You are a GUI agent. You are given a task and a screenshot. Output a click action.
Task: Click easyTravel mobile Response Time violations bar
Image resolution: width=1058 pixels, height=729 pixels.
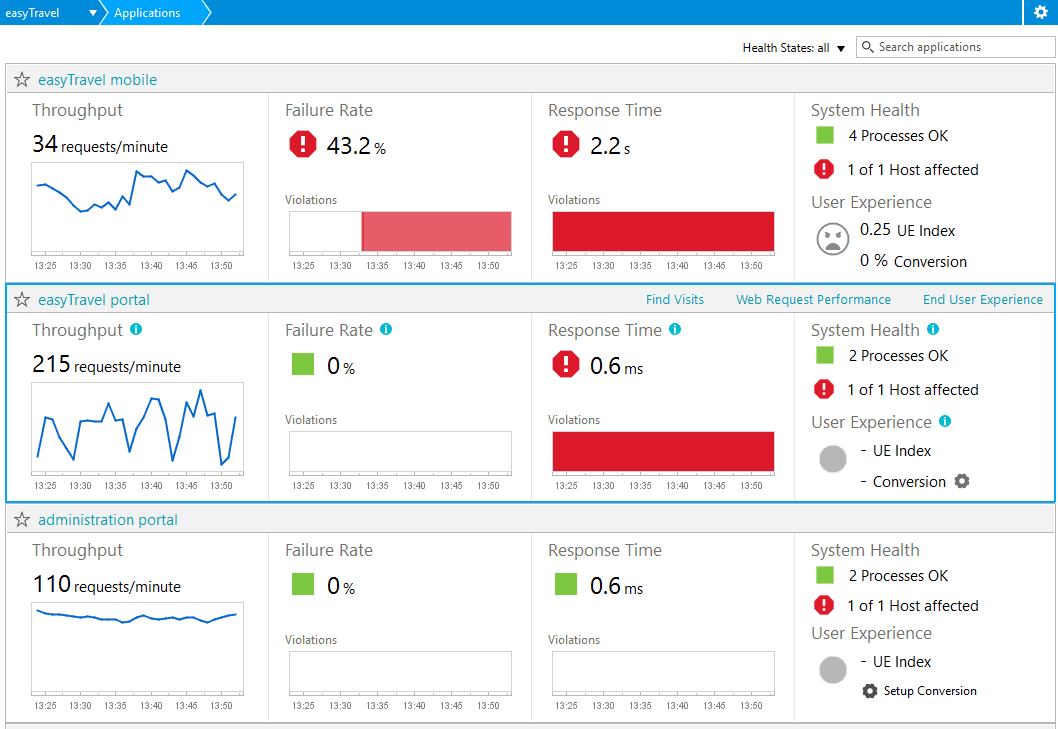(663, 232)
